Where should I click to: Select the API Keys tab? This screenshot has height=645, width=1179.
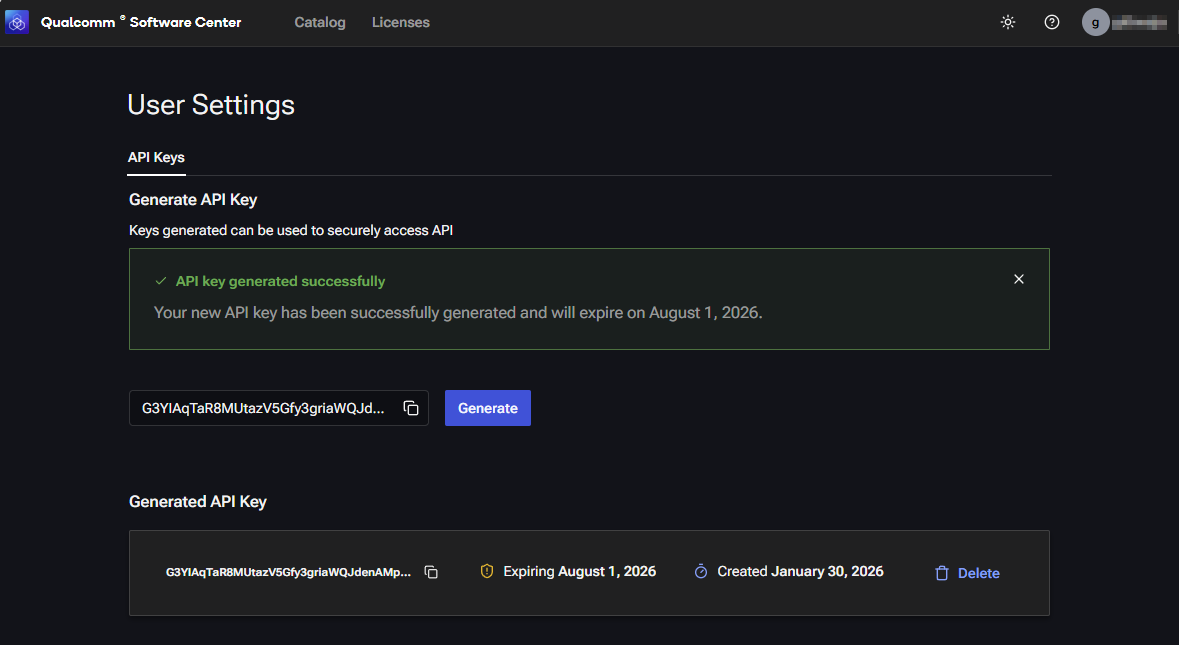[x=156, y=157]
